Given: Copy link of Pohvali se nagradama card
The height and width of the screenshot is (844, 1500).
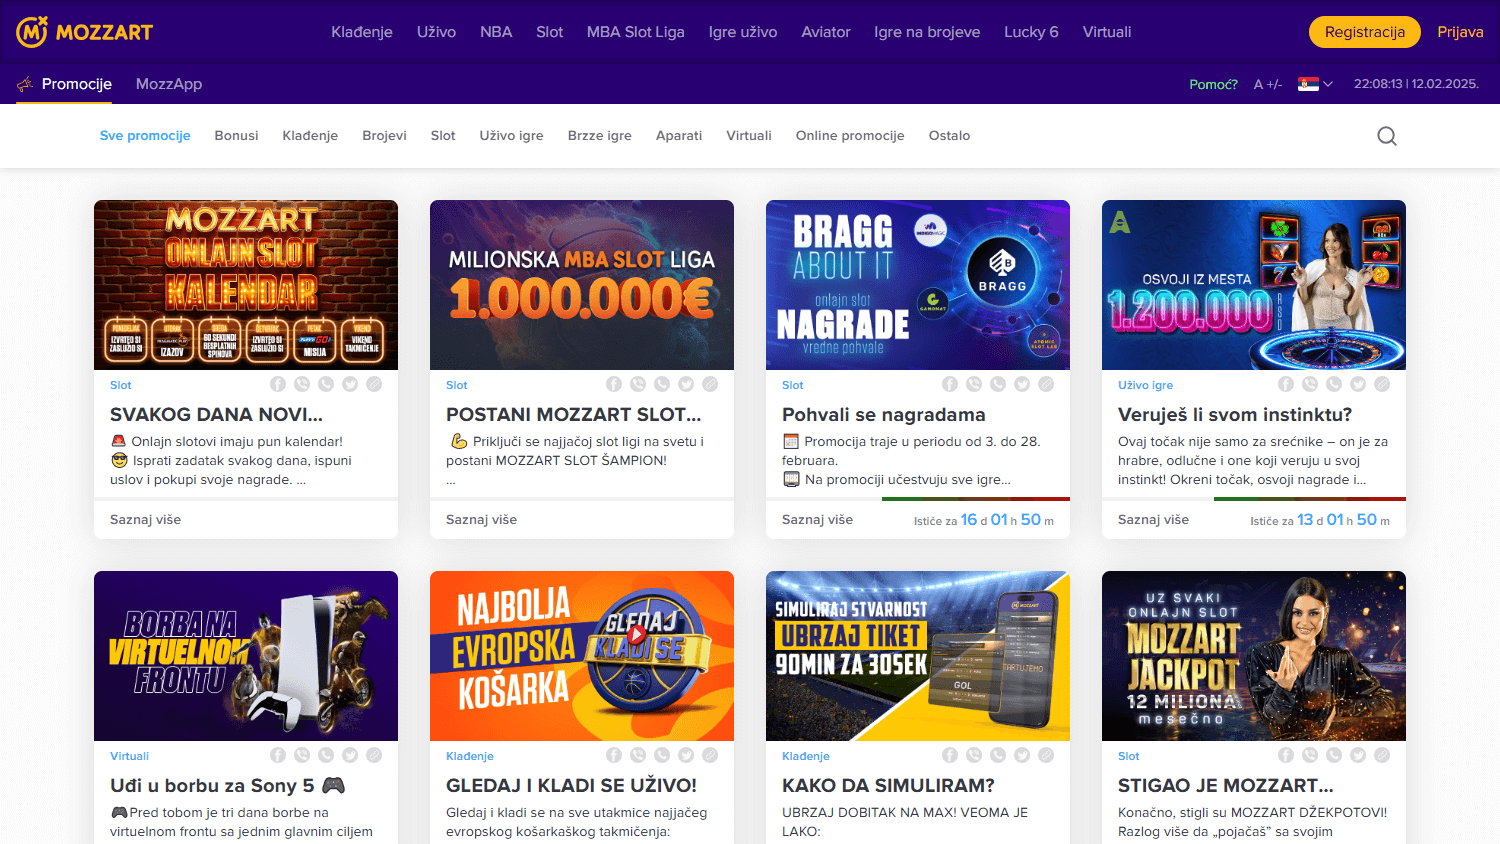Looking at the screenshot, I should 1046,384.
